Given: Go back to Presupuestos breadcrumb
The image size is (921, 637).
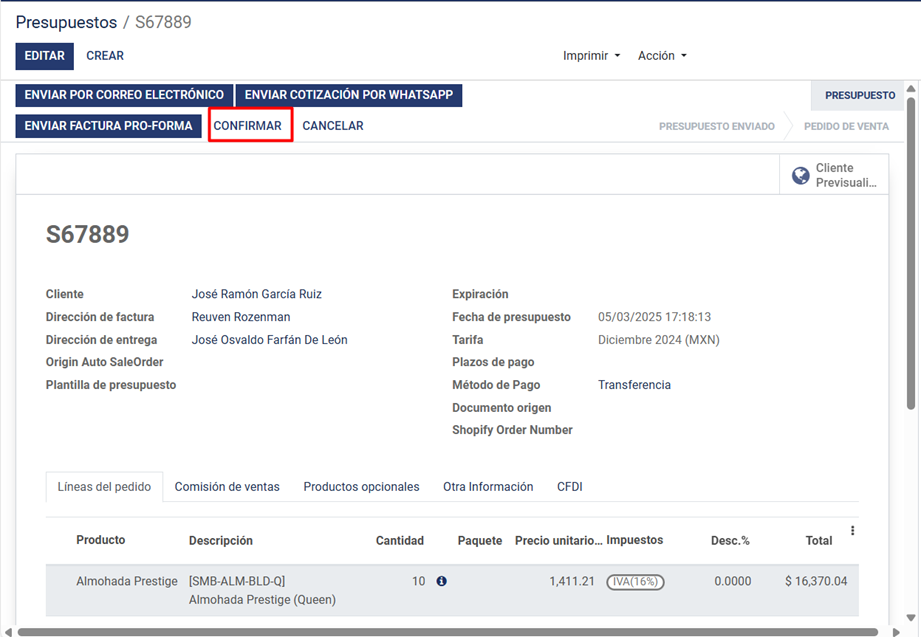Looking at the screenshot, I should point(66,22).
